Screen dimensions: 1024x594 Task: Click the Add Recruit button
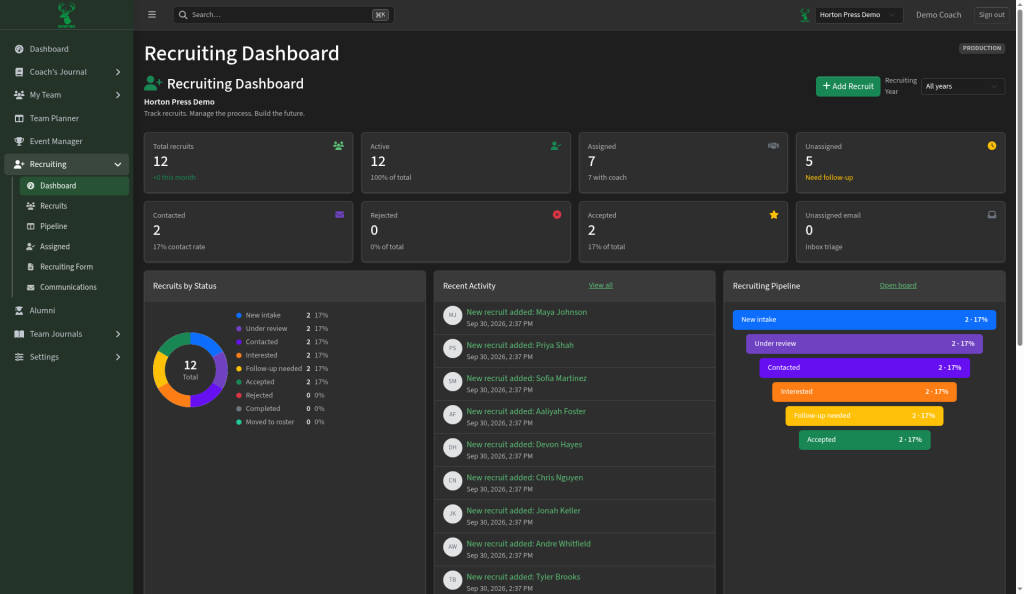848,86
